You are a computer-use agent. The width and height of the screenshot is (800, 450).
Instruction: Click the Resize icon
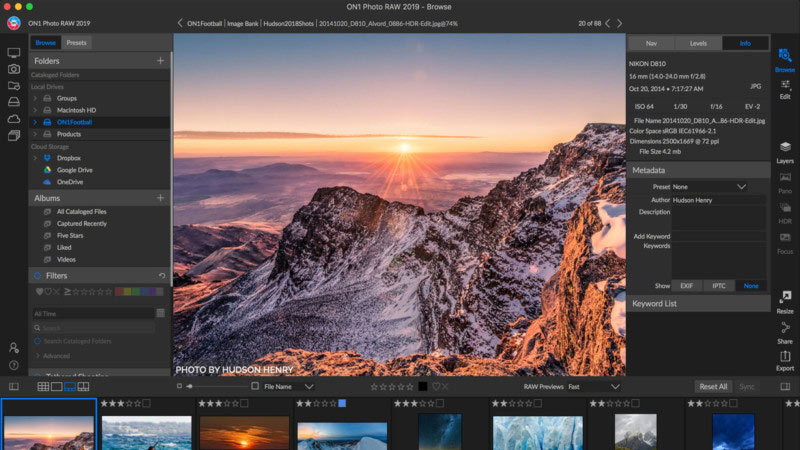(x=785, y=302)
